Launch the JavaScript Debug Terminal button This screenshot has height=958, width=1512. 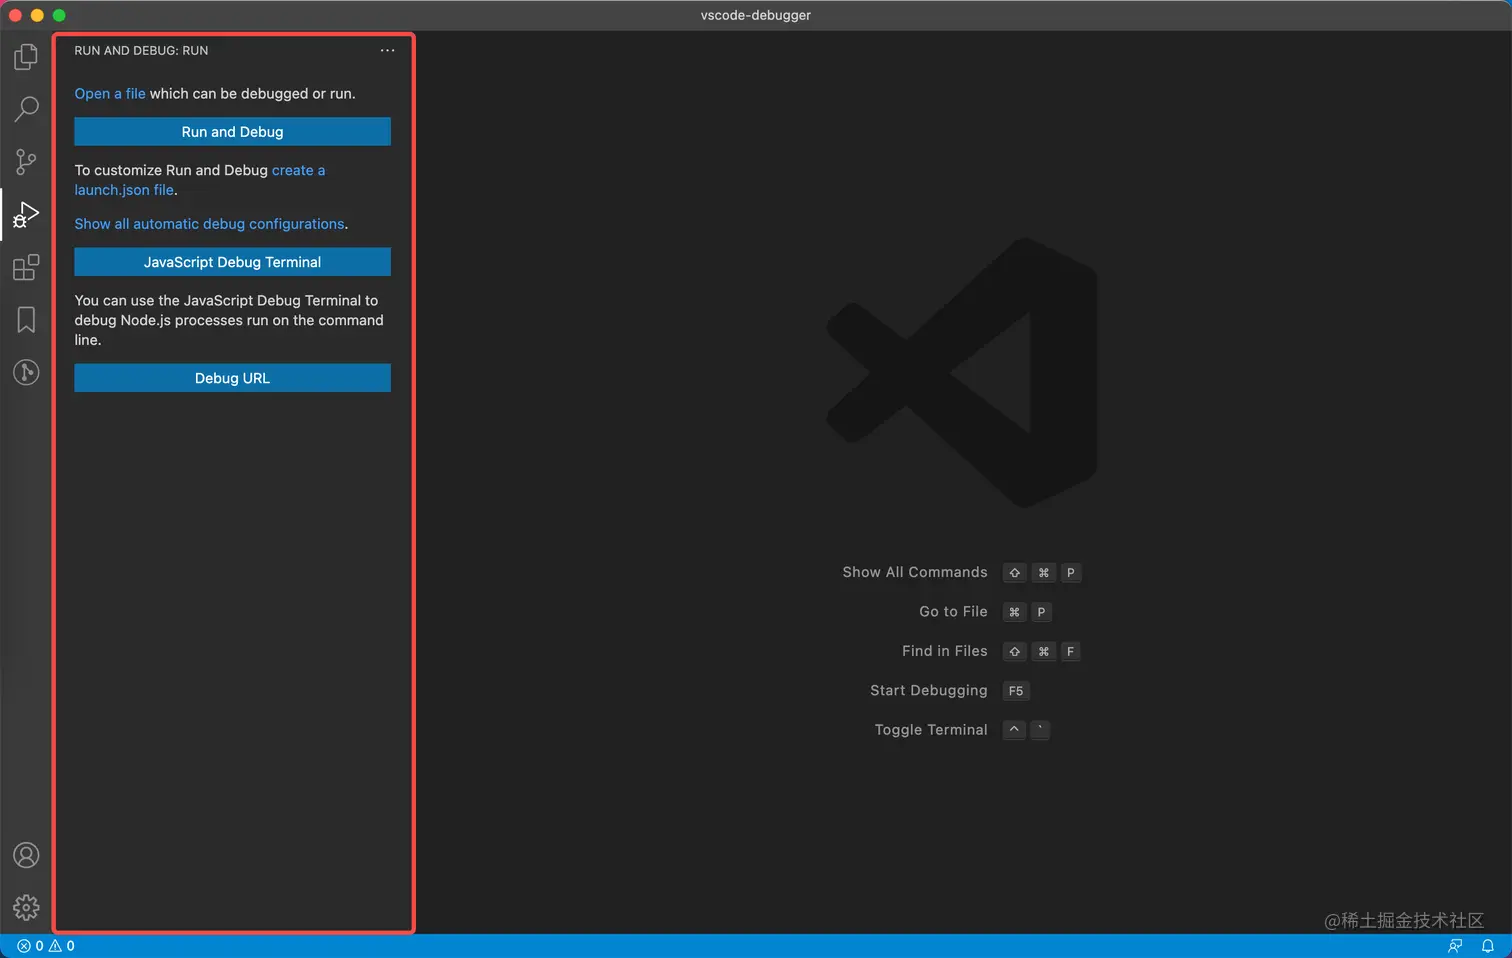click(x=232, y=262)
